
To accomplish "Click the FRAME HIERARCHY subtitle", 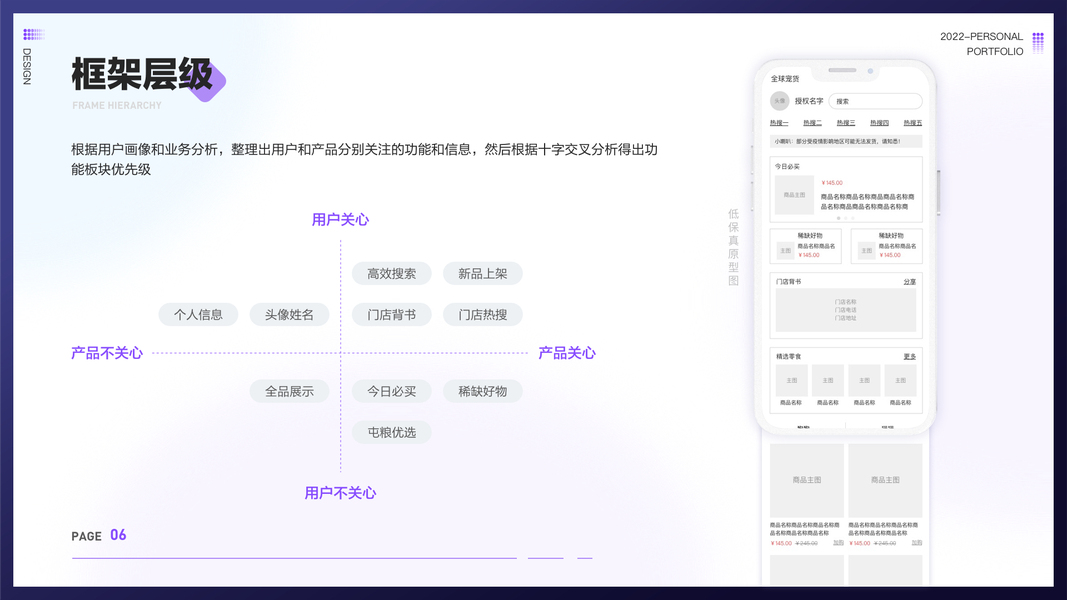I will pyautogui.click(x=117, y=105).
